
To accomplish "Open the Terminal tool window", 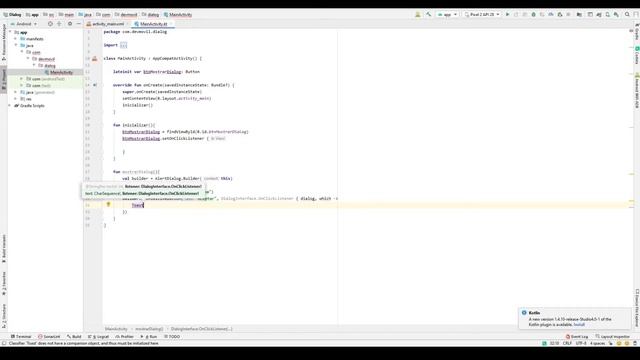I will click(21, 337).
